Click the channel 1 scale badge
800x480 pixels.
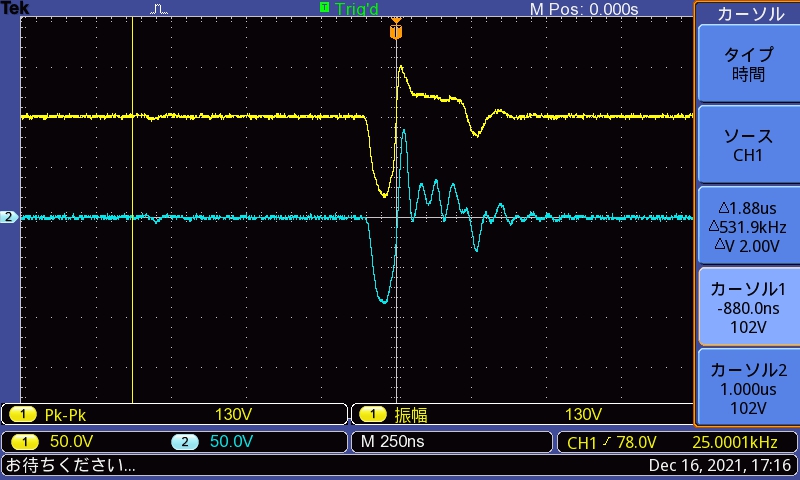[24, 442]
